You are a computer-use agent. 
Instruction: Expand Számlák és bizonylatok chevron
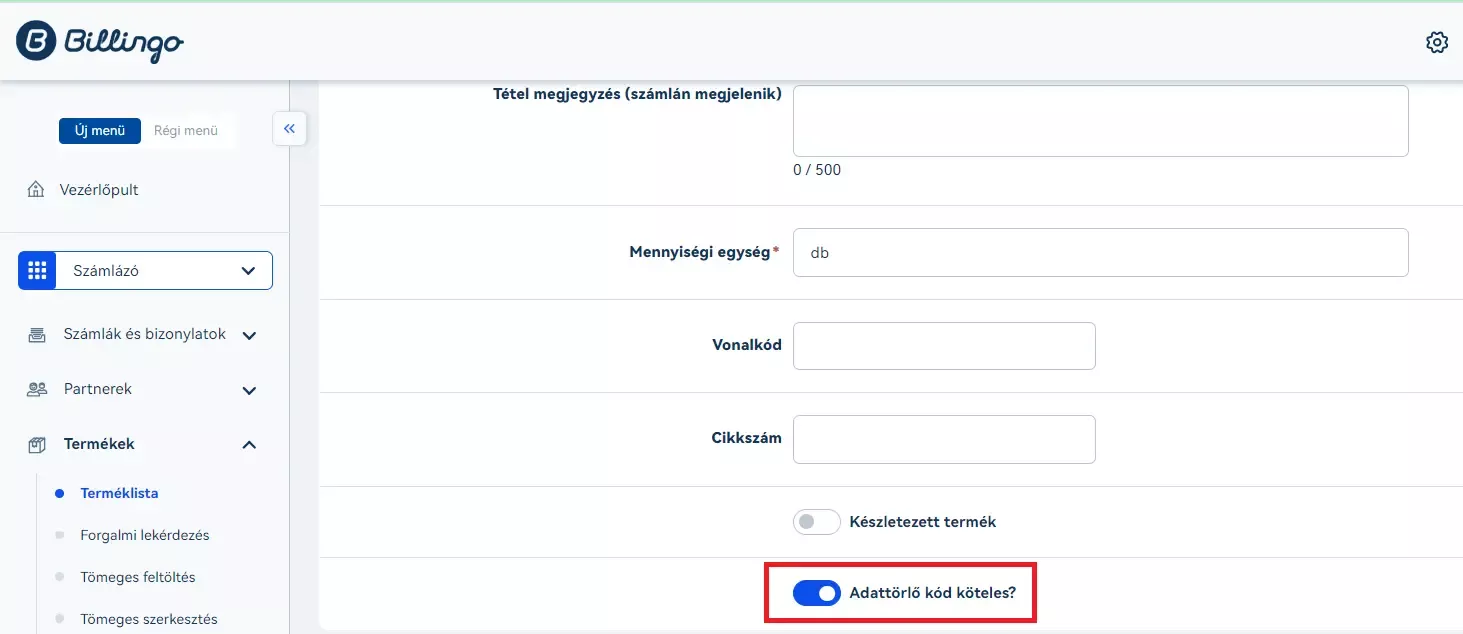(x=250, y=335)
